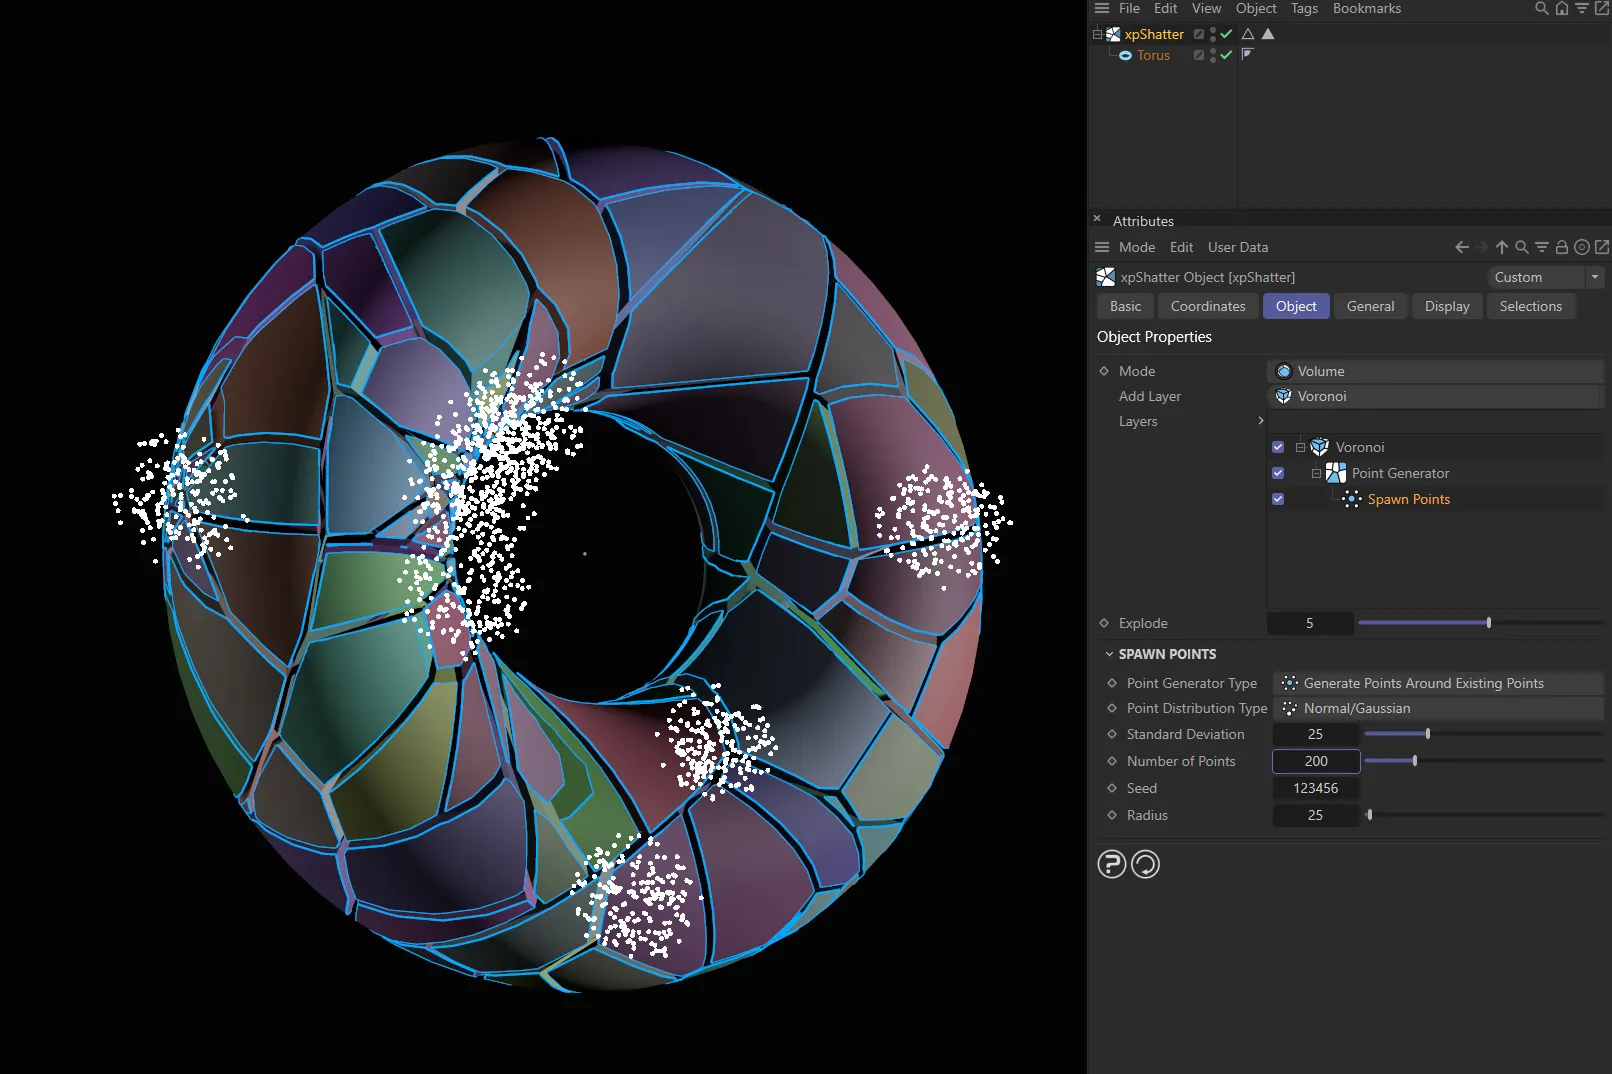Click the search magnifier in Object Manager
The width and height of the screenshot is (1612, 1074).
tap(1540, 8)
